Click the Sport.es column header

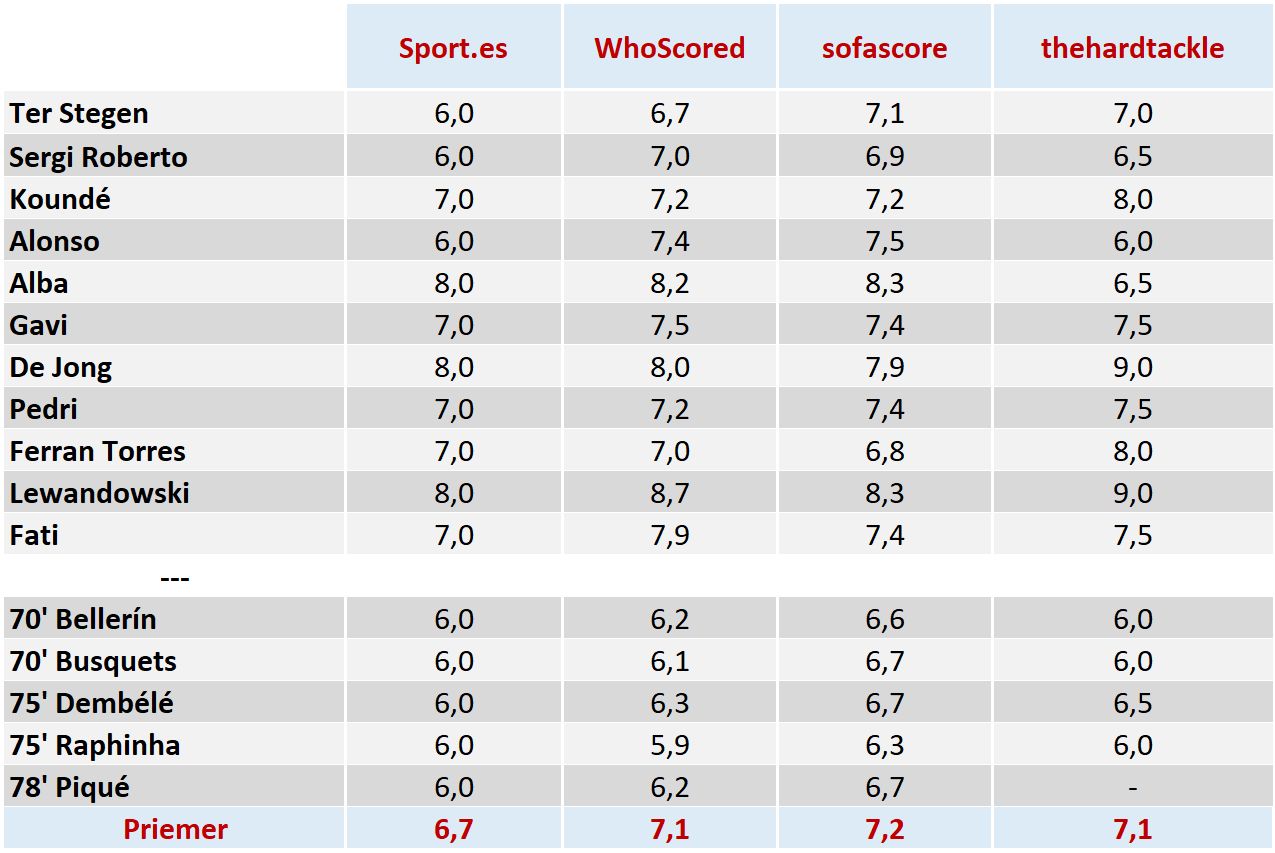click(x=453, y=49)
